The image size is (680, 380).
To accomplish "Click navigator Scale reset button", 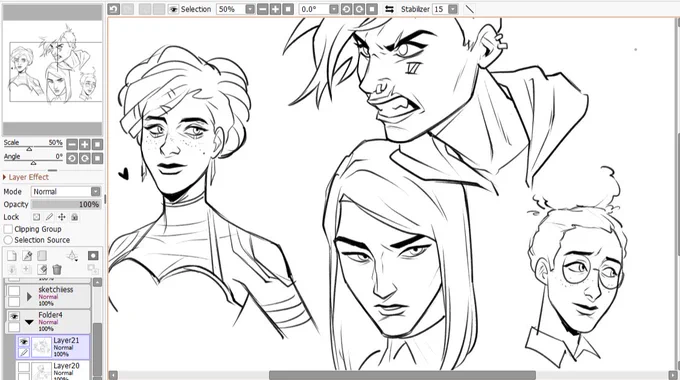I will (98, 144).
